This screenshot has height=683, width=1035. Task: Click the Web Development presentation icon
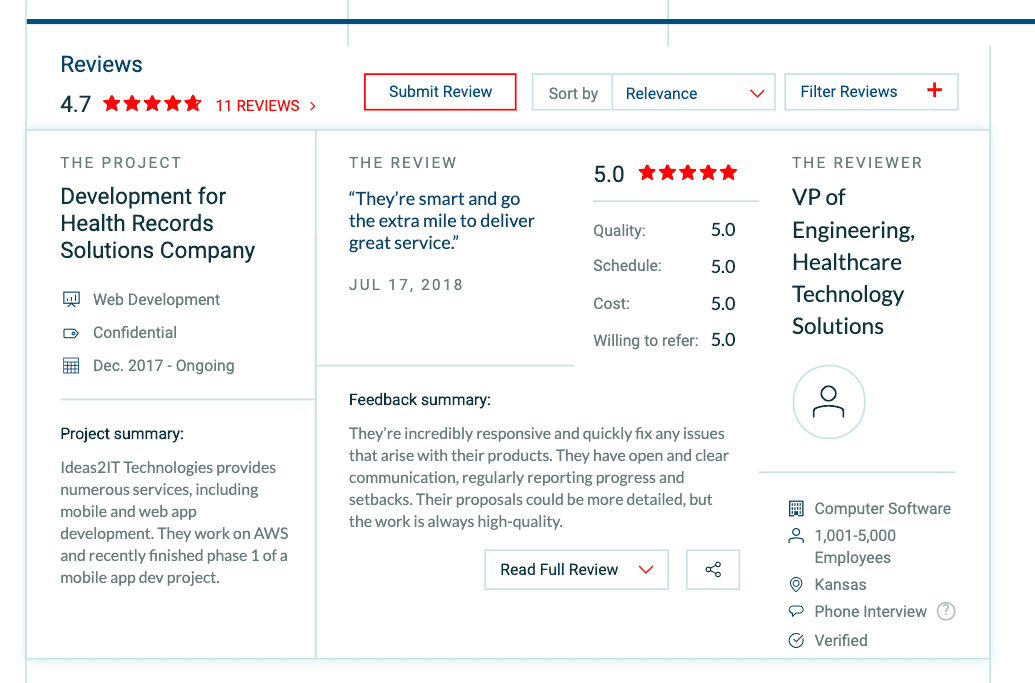(71, 300)
